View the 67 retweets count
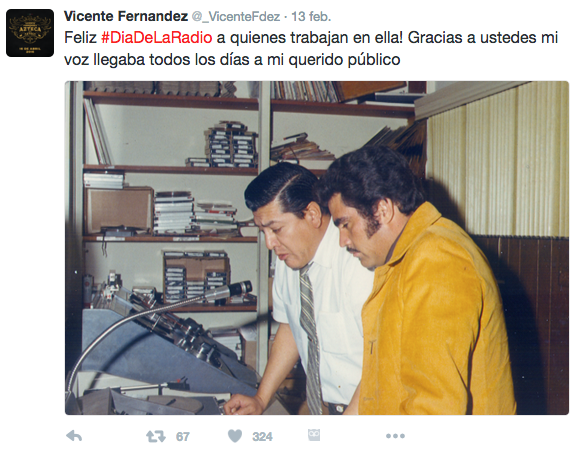 pyautogui.click(x=183, y=437)
